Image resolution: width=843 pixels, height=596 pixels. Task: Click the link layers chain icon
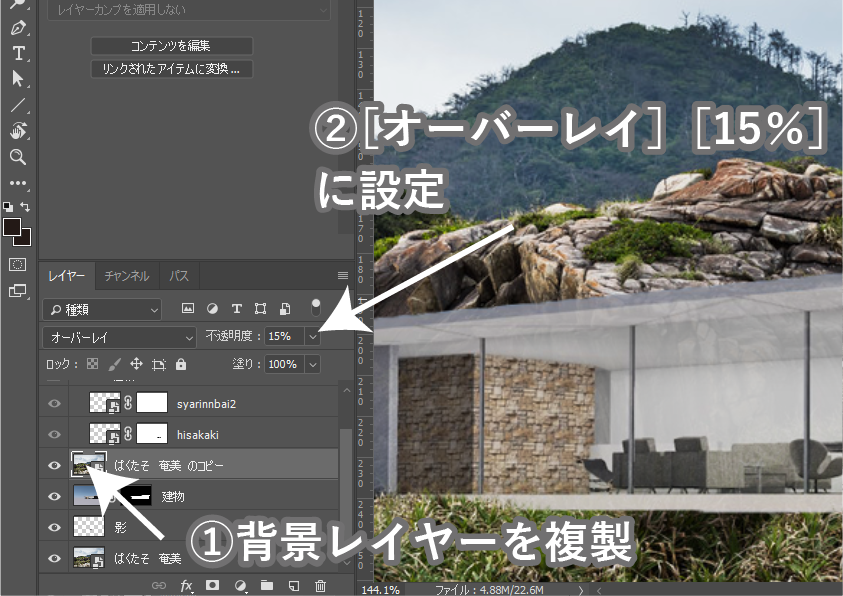coord(159,585)
